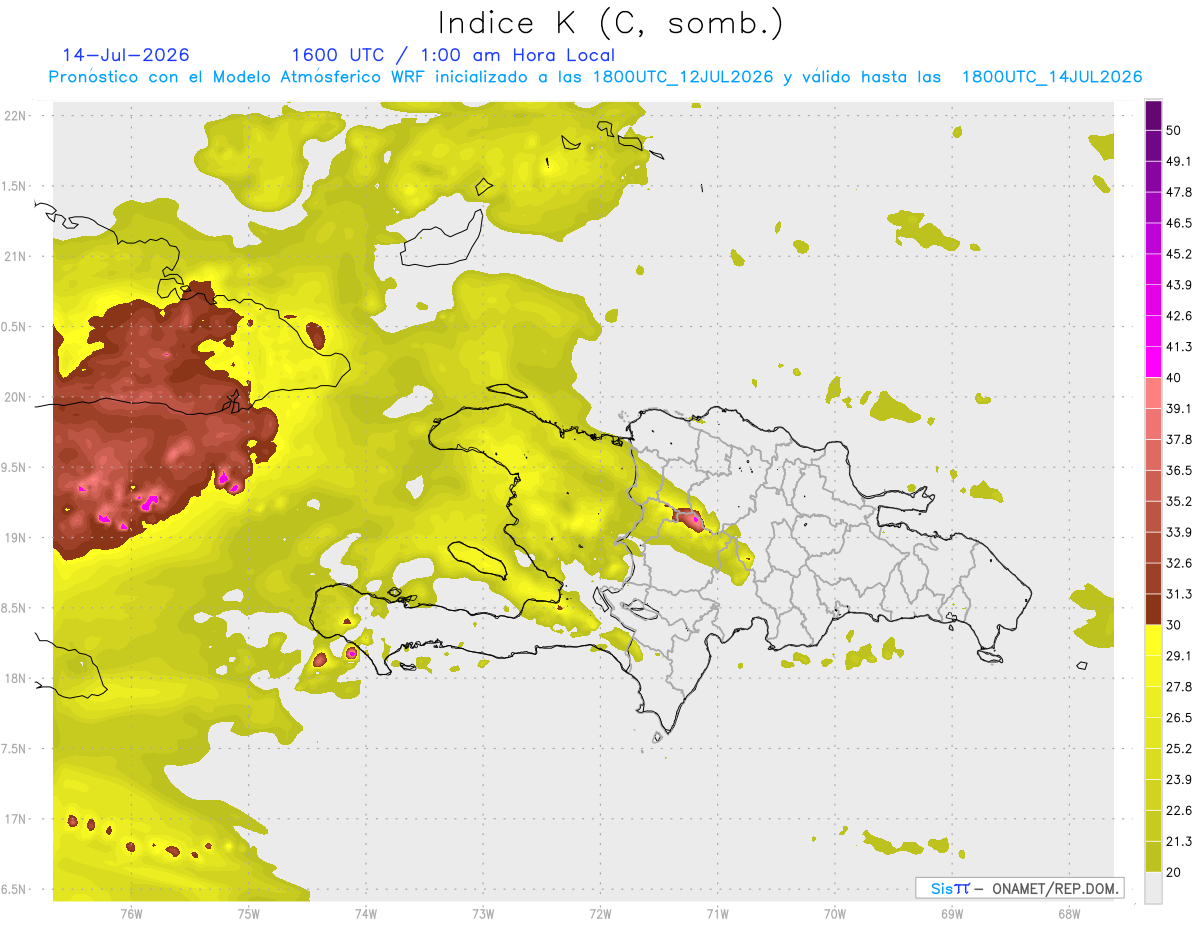Click the legend value '47.8'

tap(1179, 192)
